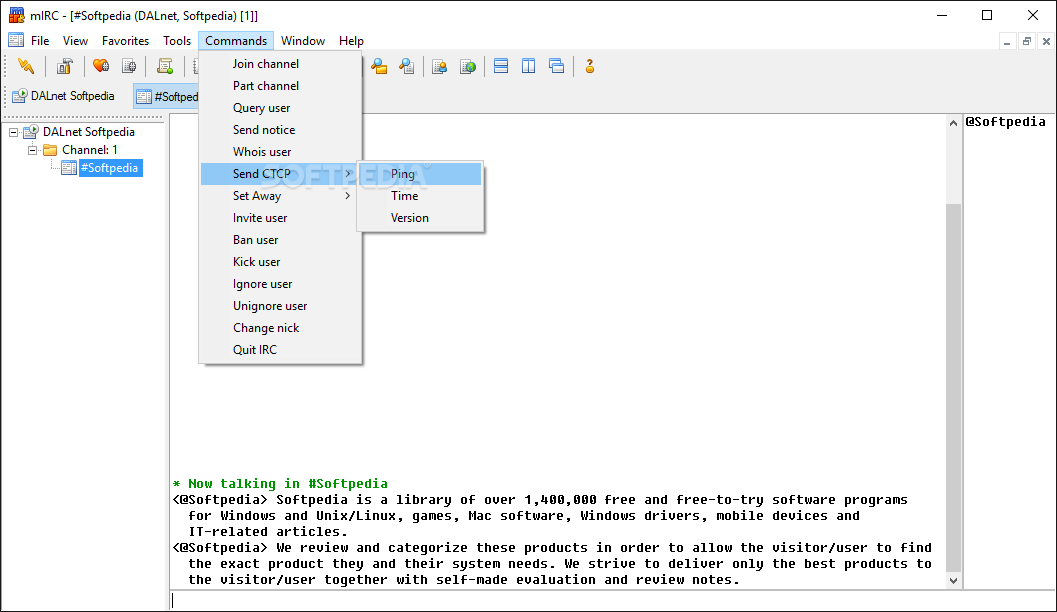Open the Notify list toolbar icon

coord(440,66)
